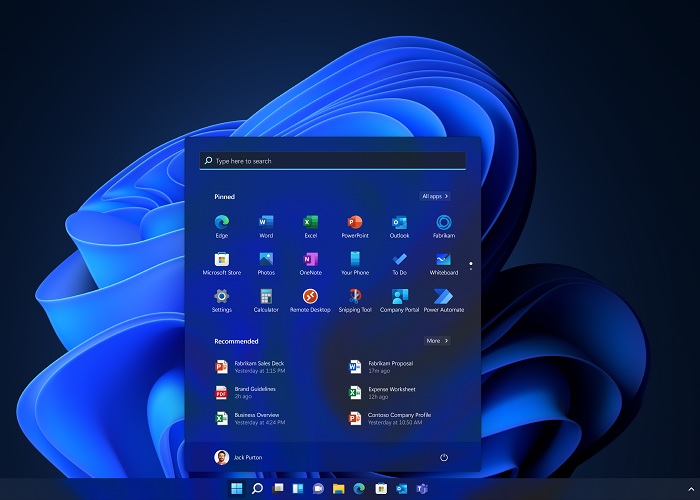700x500 pixels.
Task: Open Outlook from the taskbar
Action: (401, 488)
